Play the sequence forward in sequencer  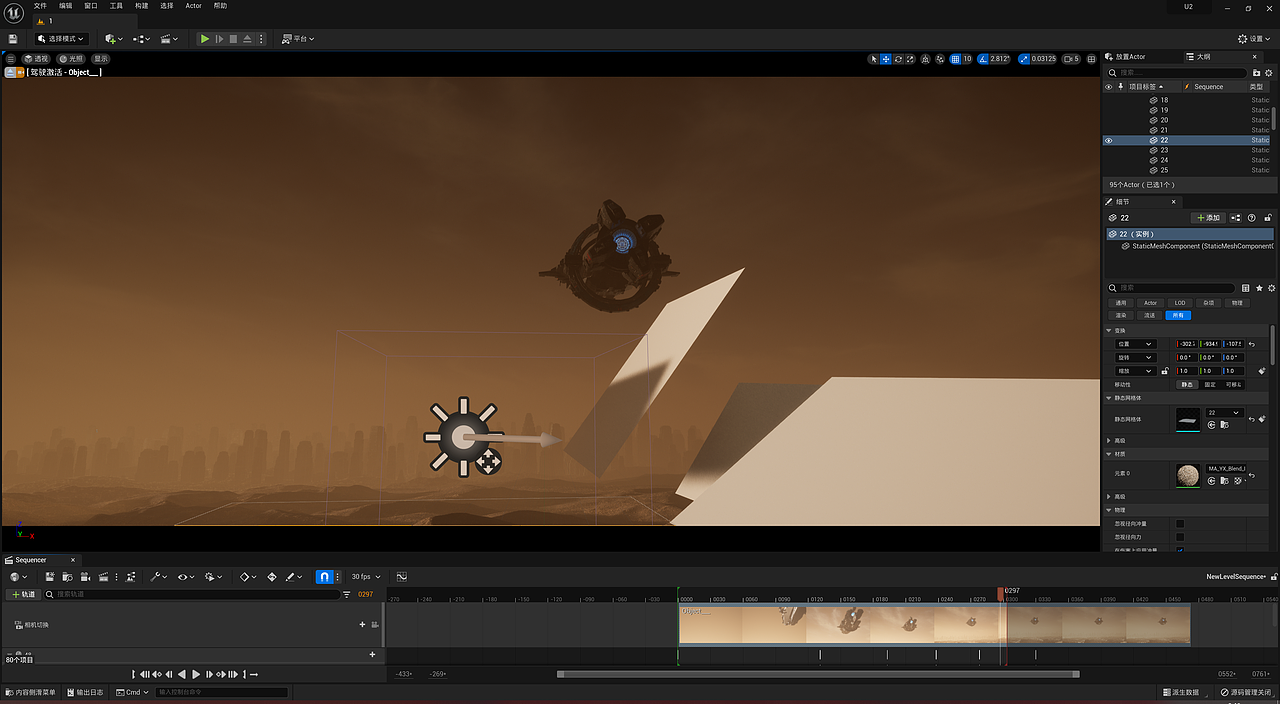coord(196,675)
